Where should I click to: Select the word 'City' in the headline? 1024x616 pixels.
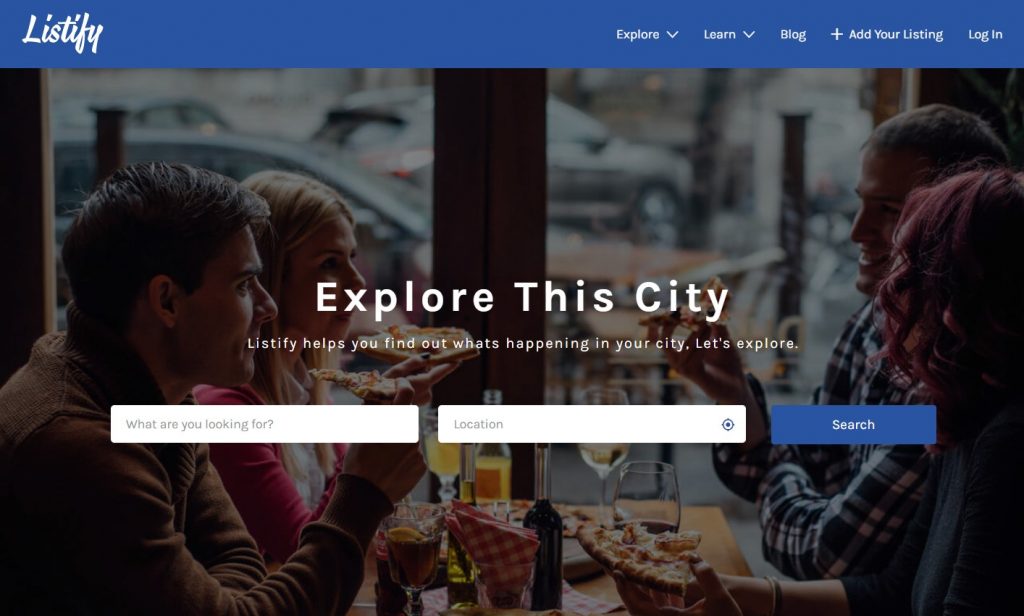pyautogui.click(x=682, y=299)
